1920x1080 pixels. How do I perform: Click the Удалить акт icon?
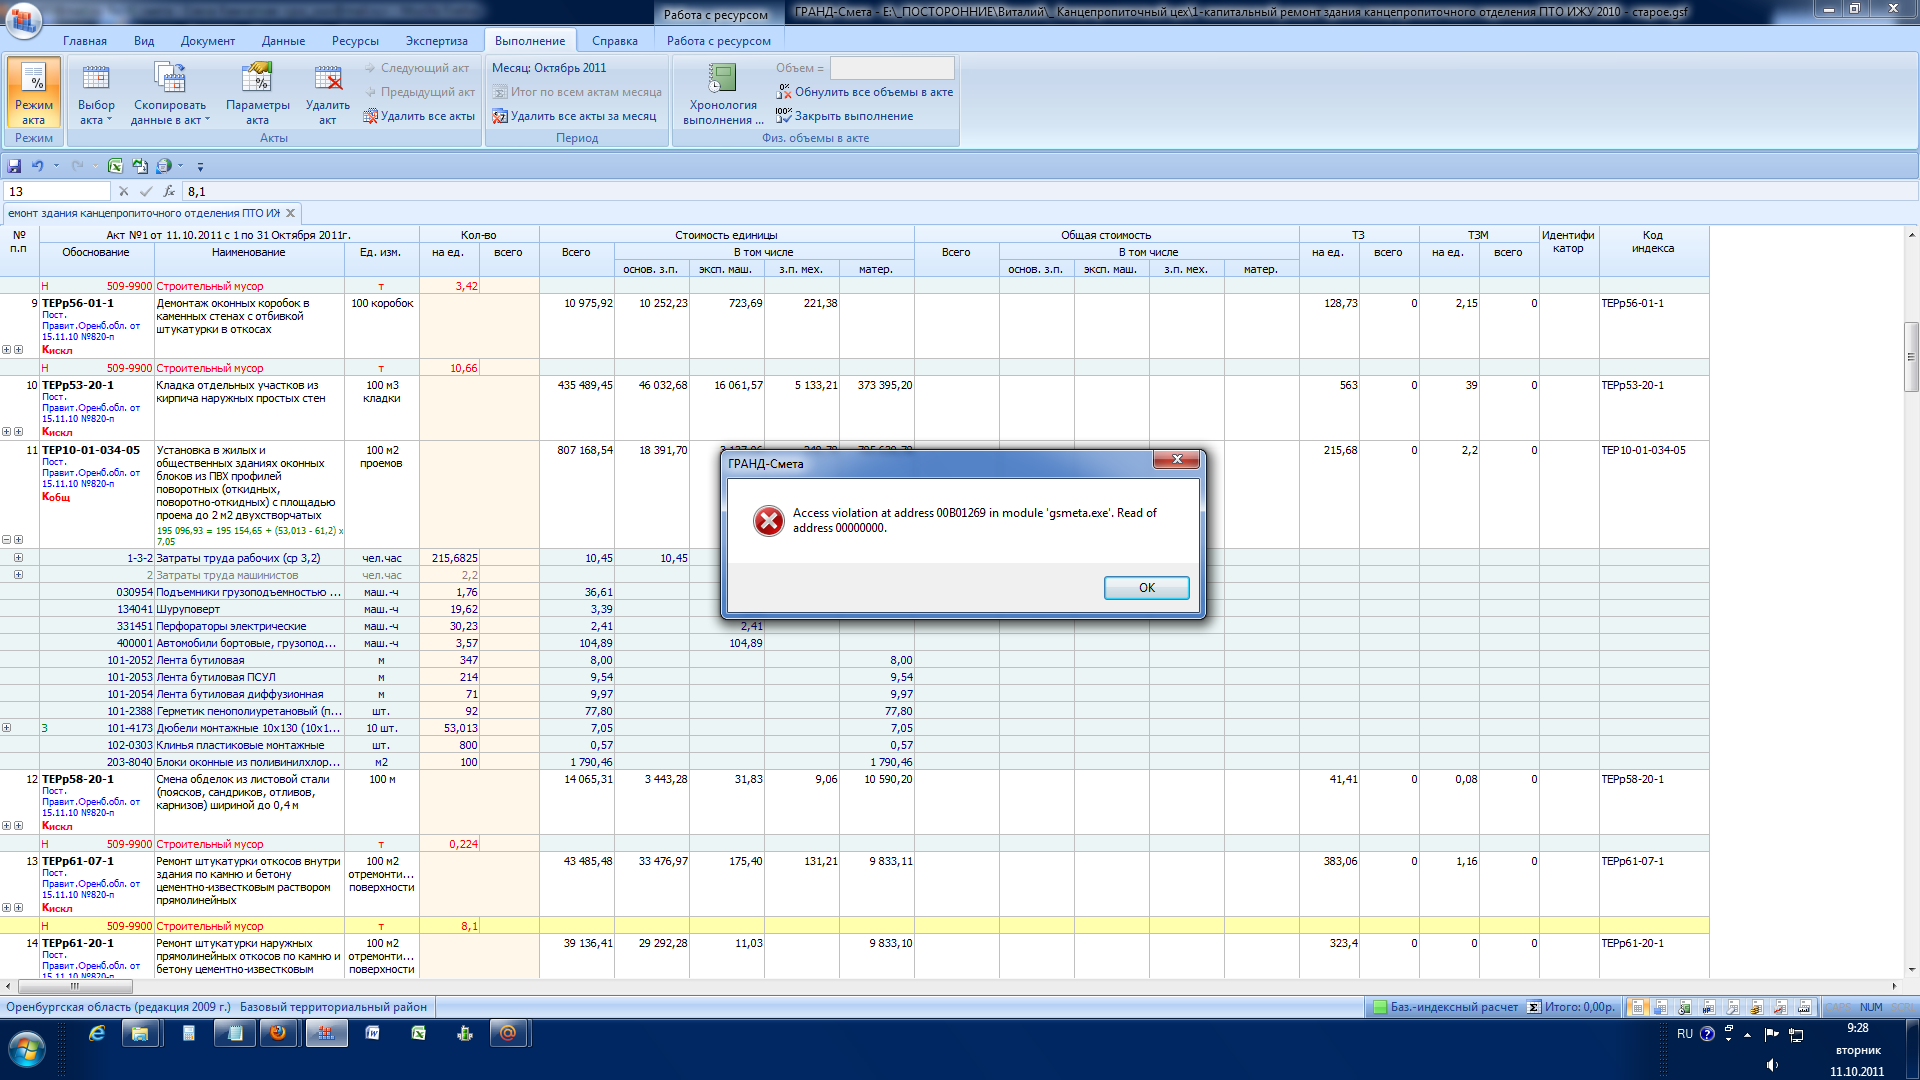(327, 80)
